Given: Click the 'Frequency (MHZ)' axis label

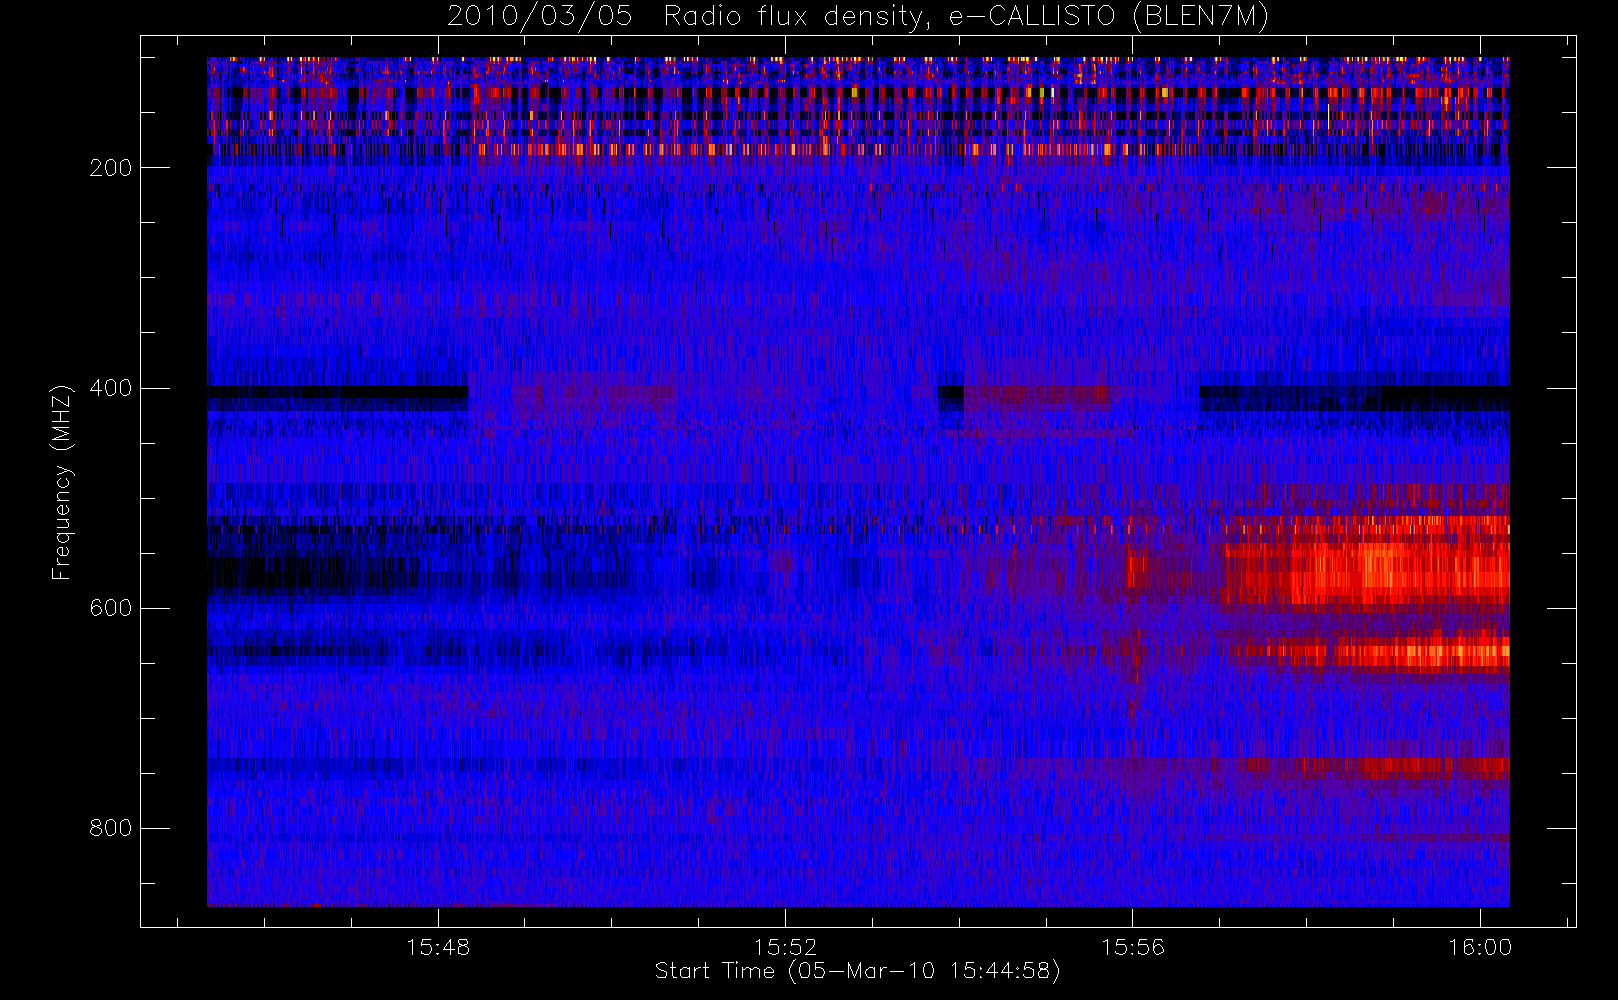Looking at the screenshot, I should [62, 483].
